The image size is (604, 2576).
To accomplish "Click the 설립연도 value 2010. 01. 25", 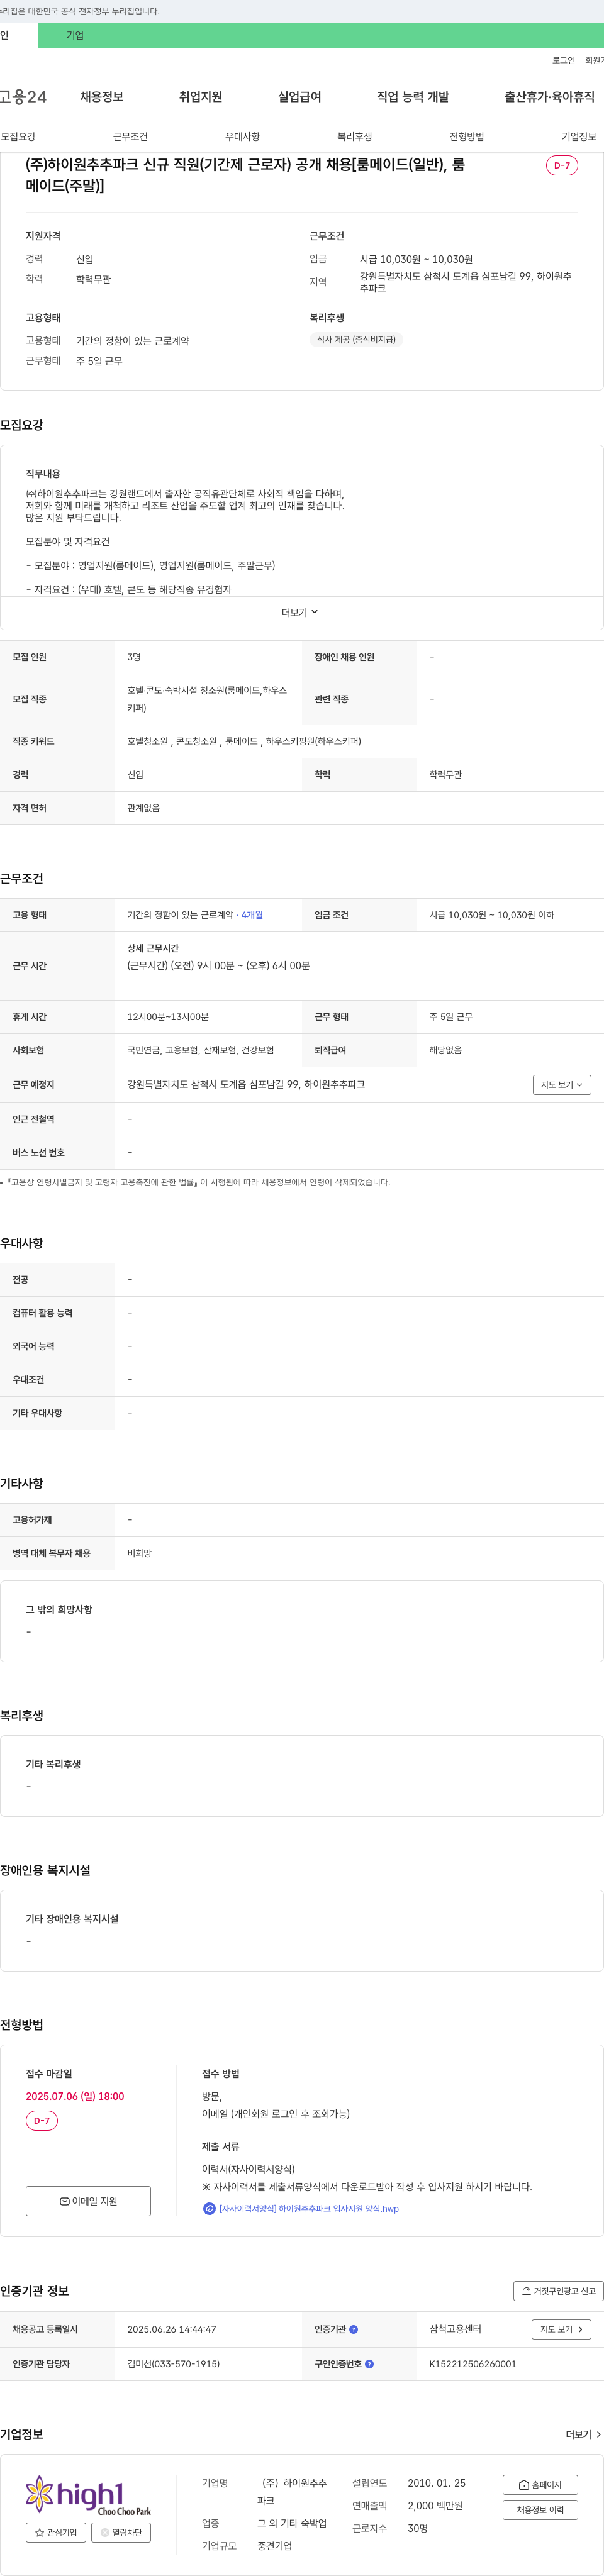I will click(x=436, y=2483).
